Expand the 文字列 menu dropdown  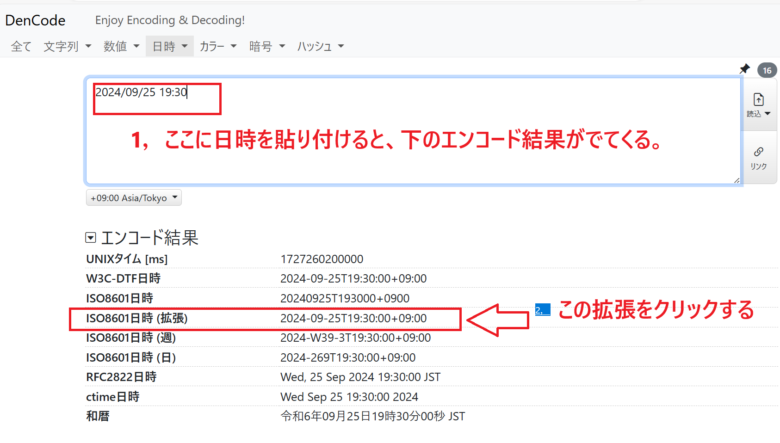click(67, 46)
